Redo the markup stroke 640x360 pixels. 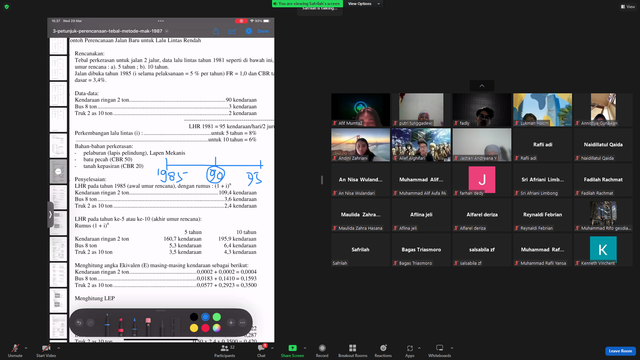(x=91, y=323)
